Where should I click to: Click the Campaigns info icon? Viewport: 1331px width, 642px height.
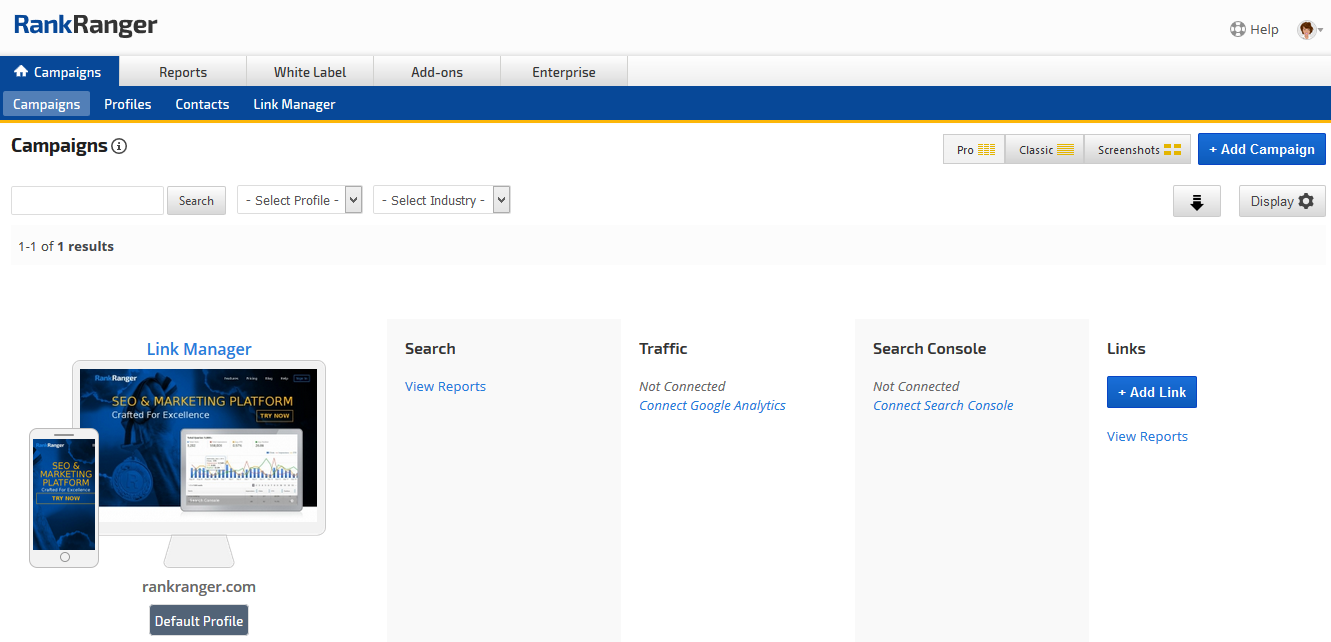click(119, 147)
